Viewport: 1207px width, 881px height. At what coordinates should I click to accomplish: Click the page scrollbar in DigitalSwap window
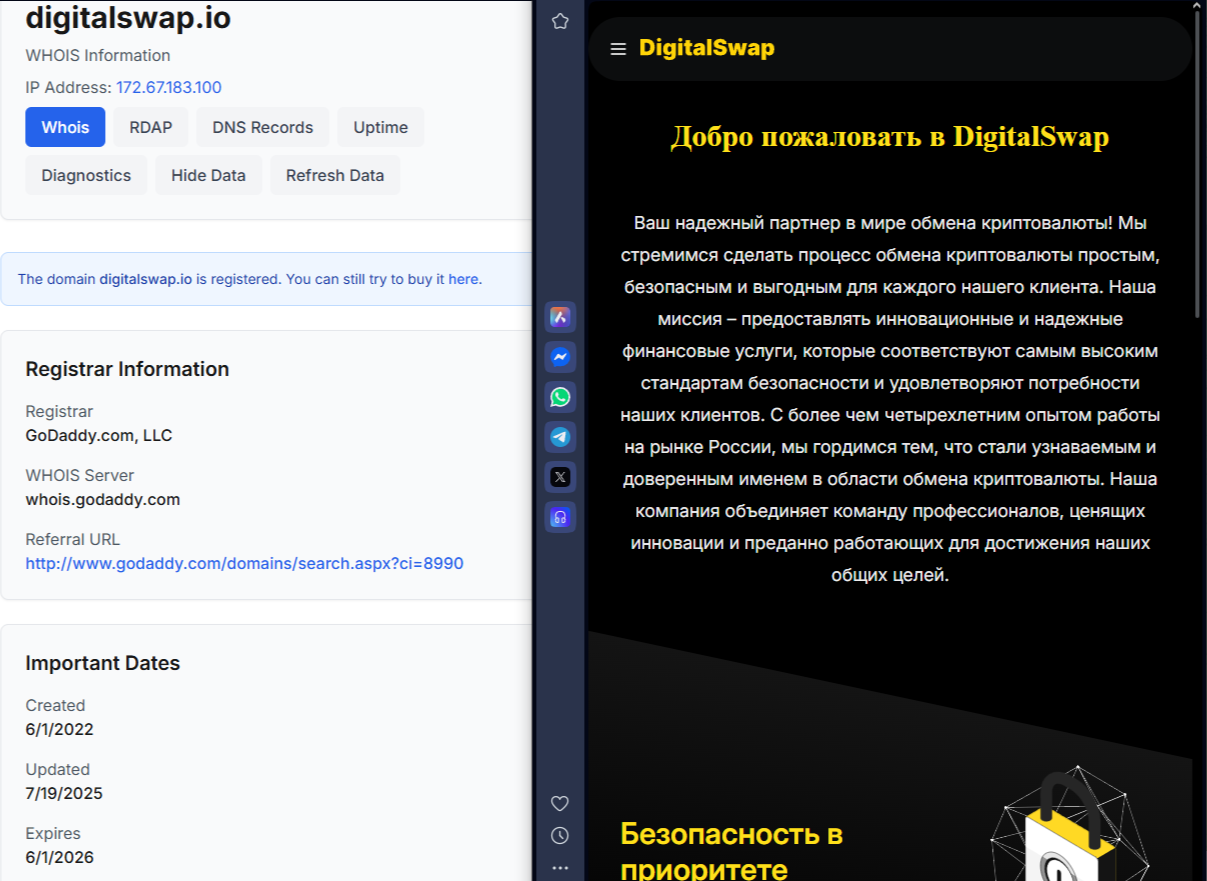[x=1199, y=165]
